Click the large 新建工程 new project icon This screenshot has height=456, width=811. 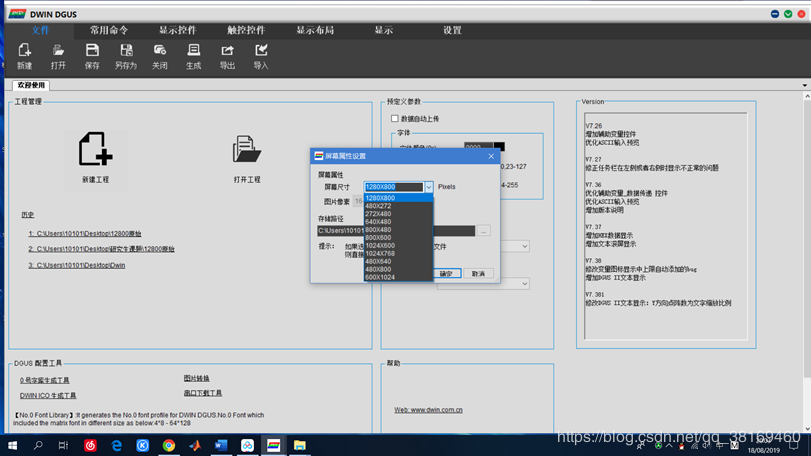(95, 149)
